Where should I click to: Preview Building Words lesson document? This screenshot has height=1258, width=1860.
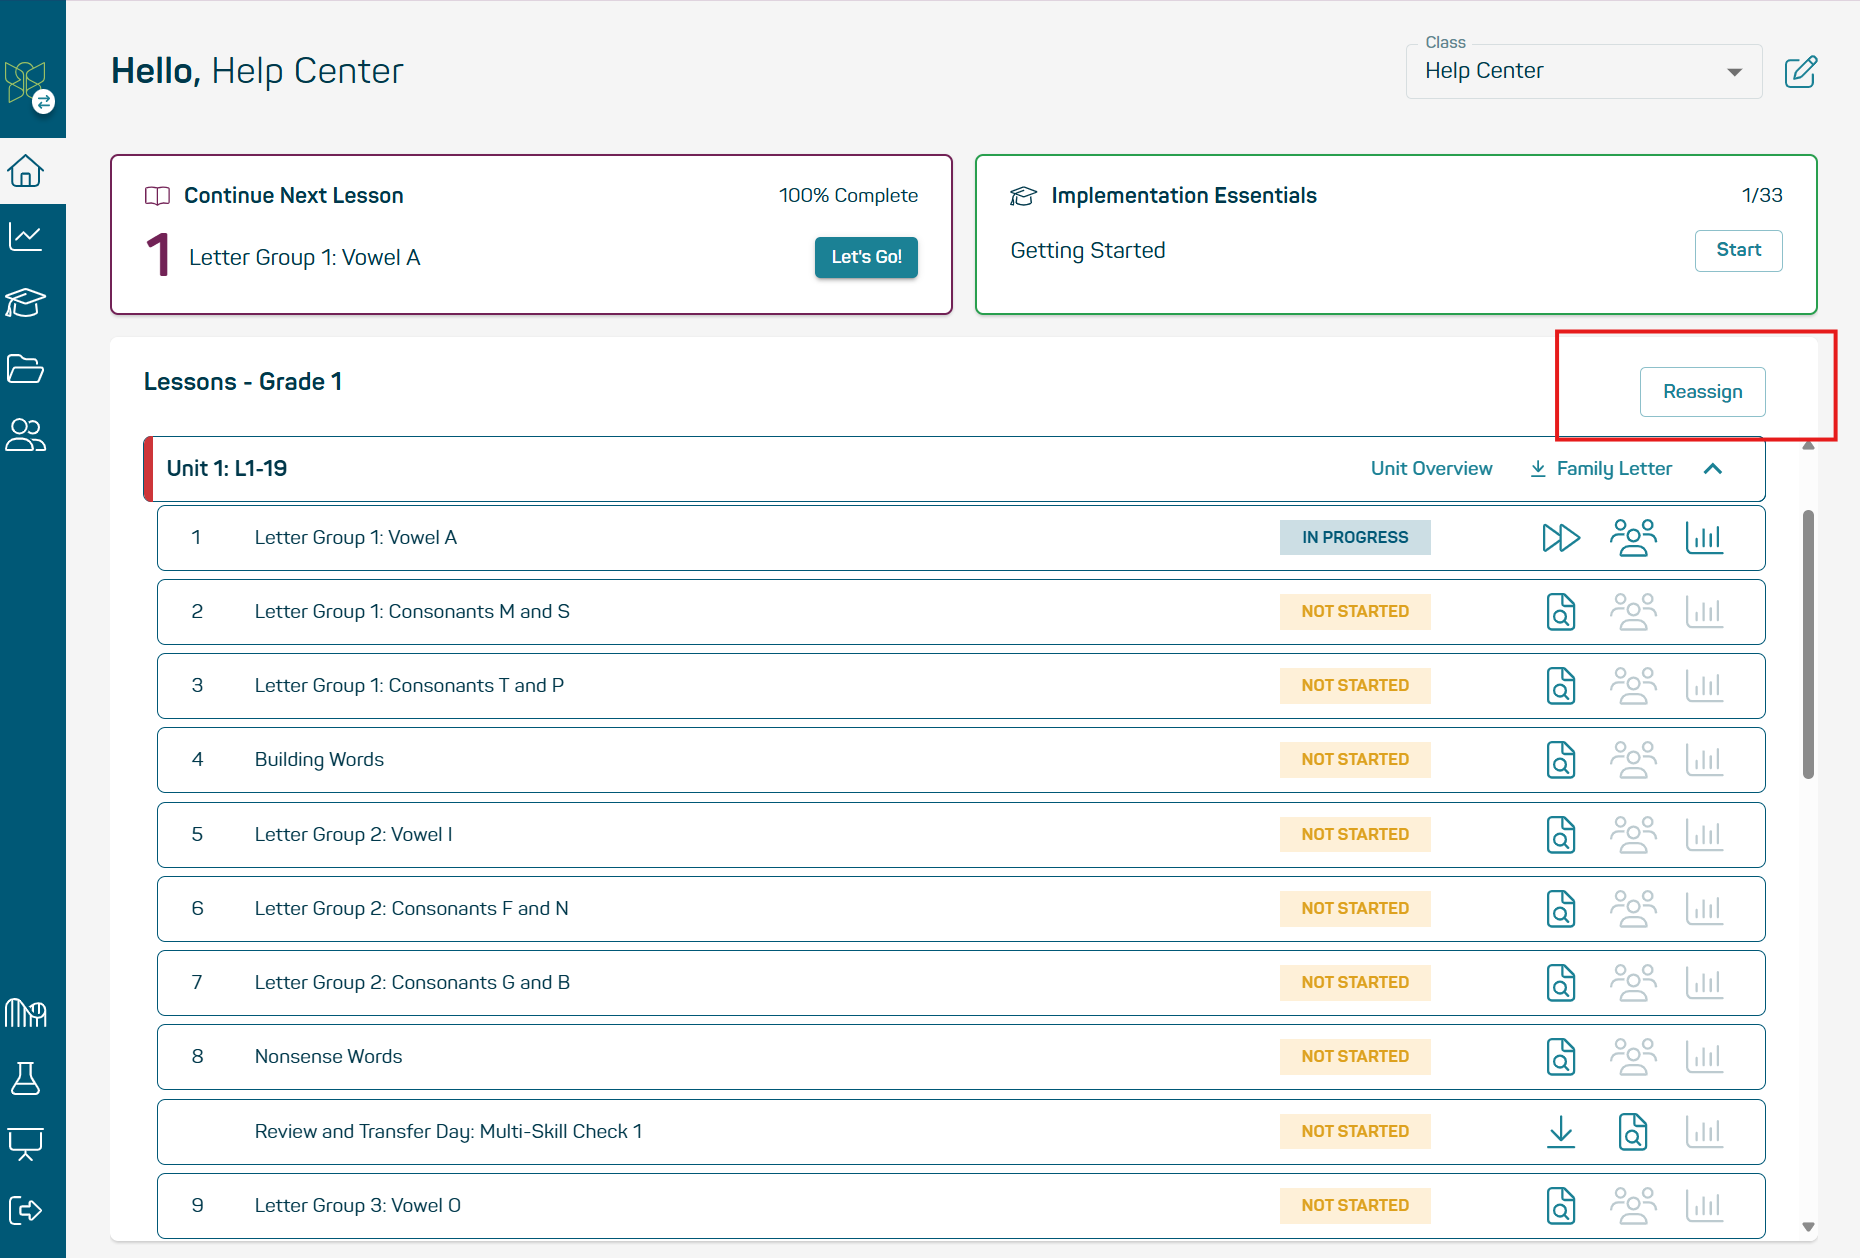[x=1561, y=760]
